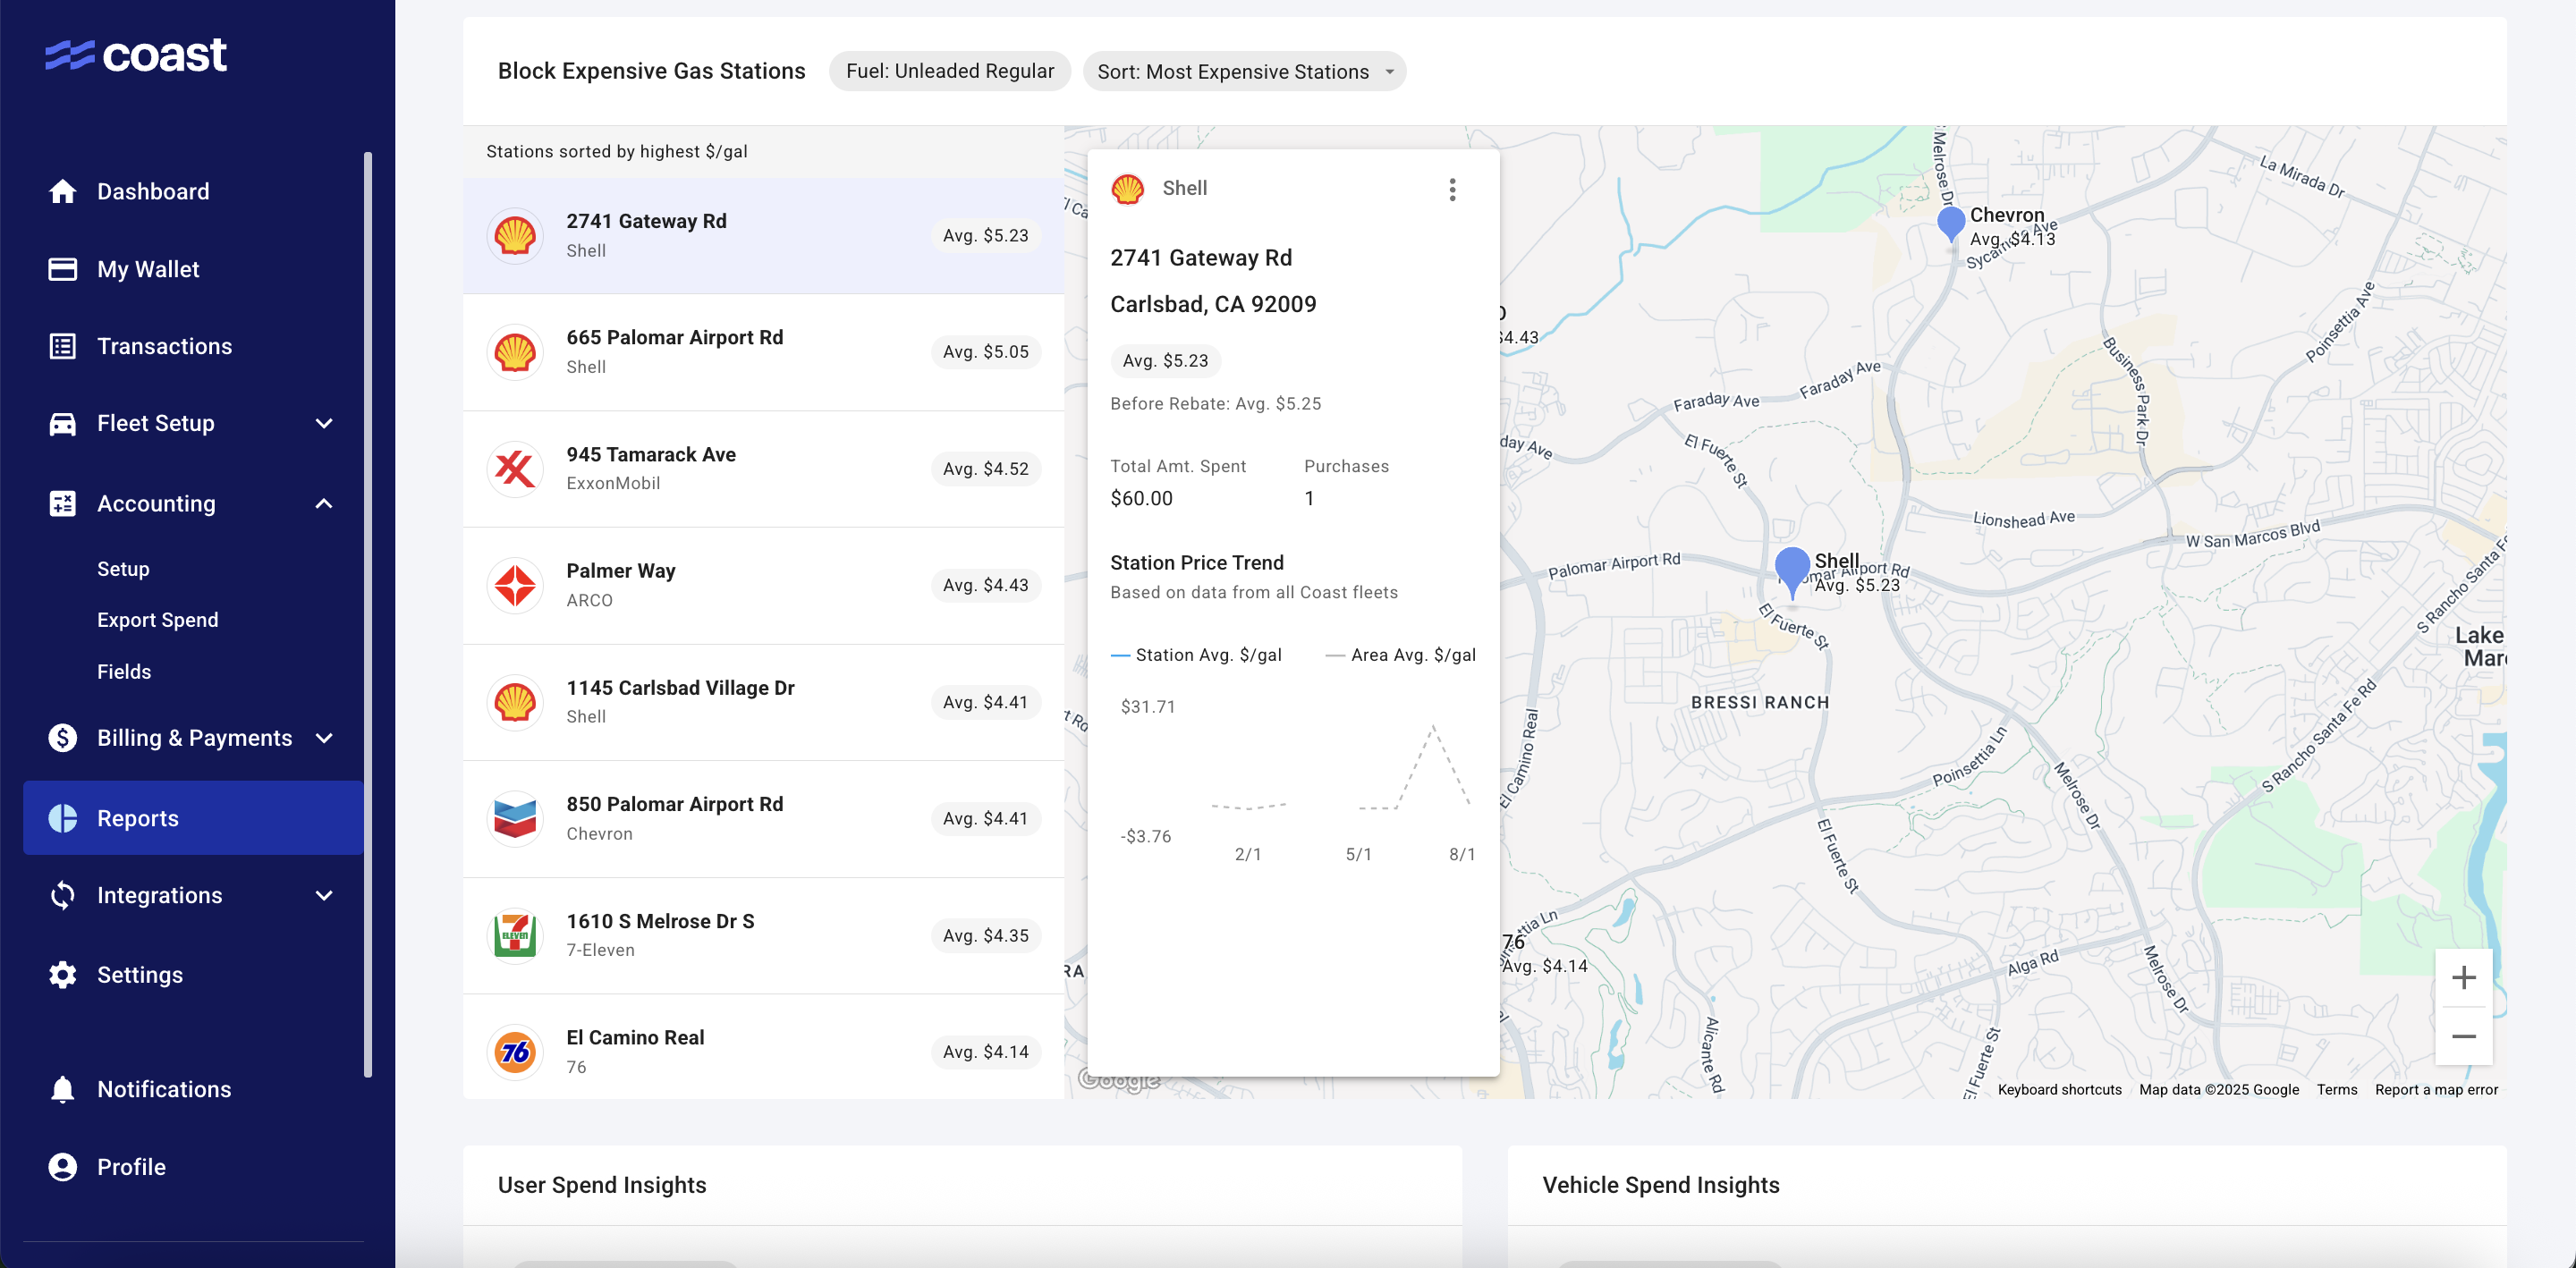Screen dimensions: 2576x1268
Task: Zoom in on the map
Action: pos(2463,977)
